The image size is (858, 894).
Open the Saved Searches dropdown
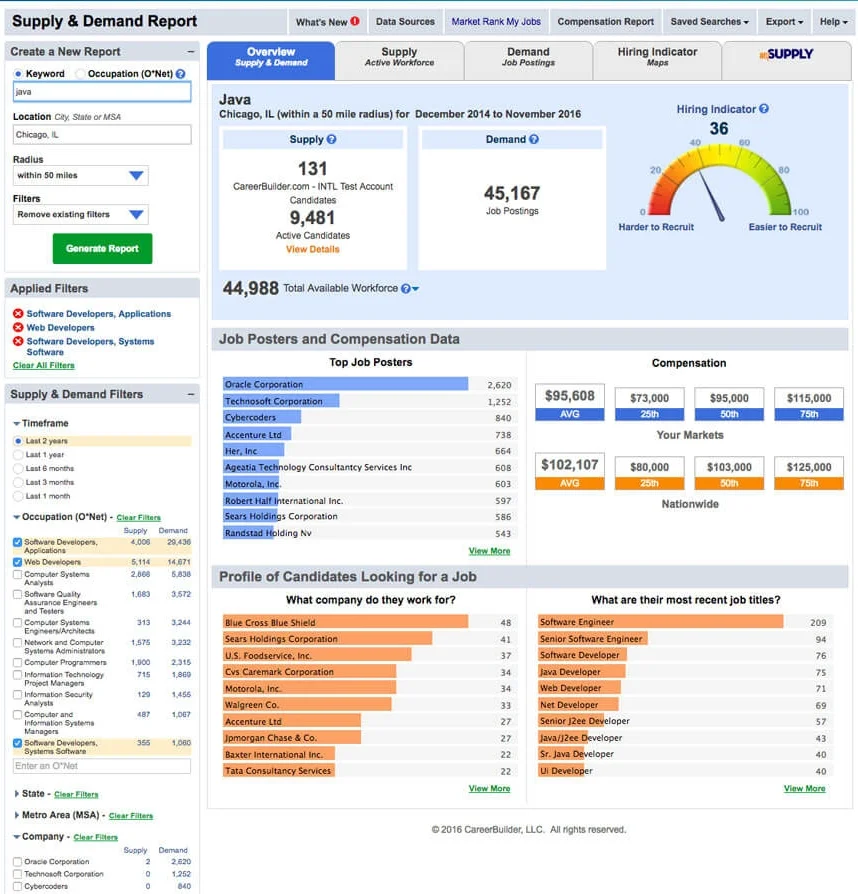(x=709, y=22)
